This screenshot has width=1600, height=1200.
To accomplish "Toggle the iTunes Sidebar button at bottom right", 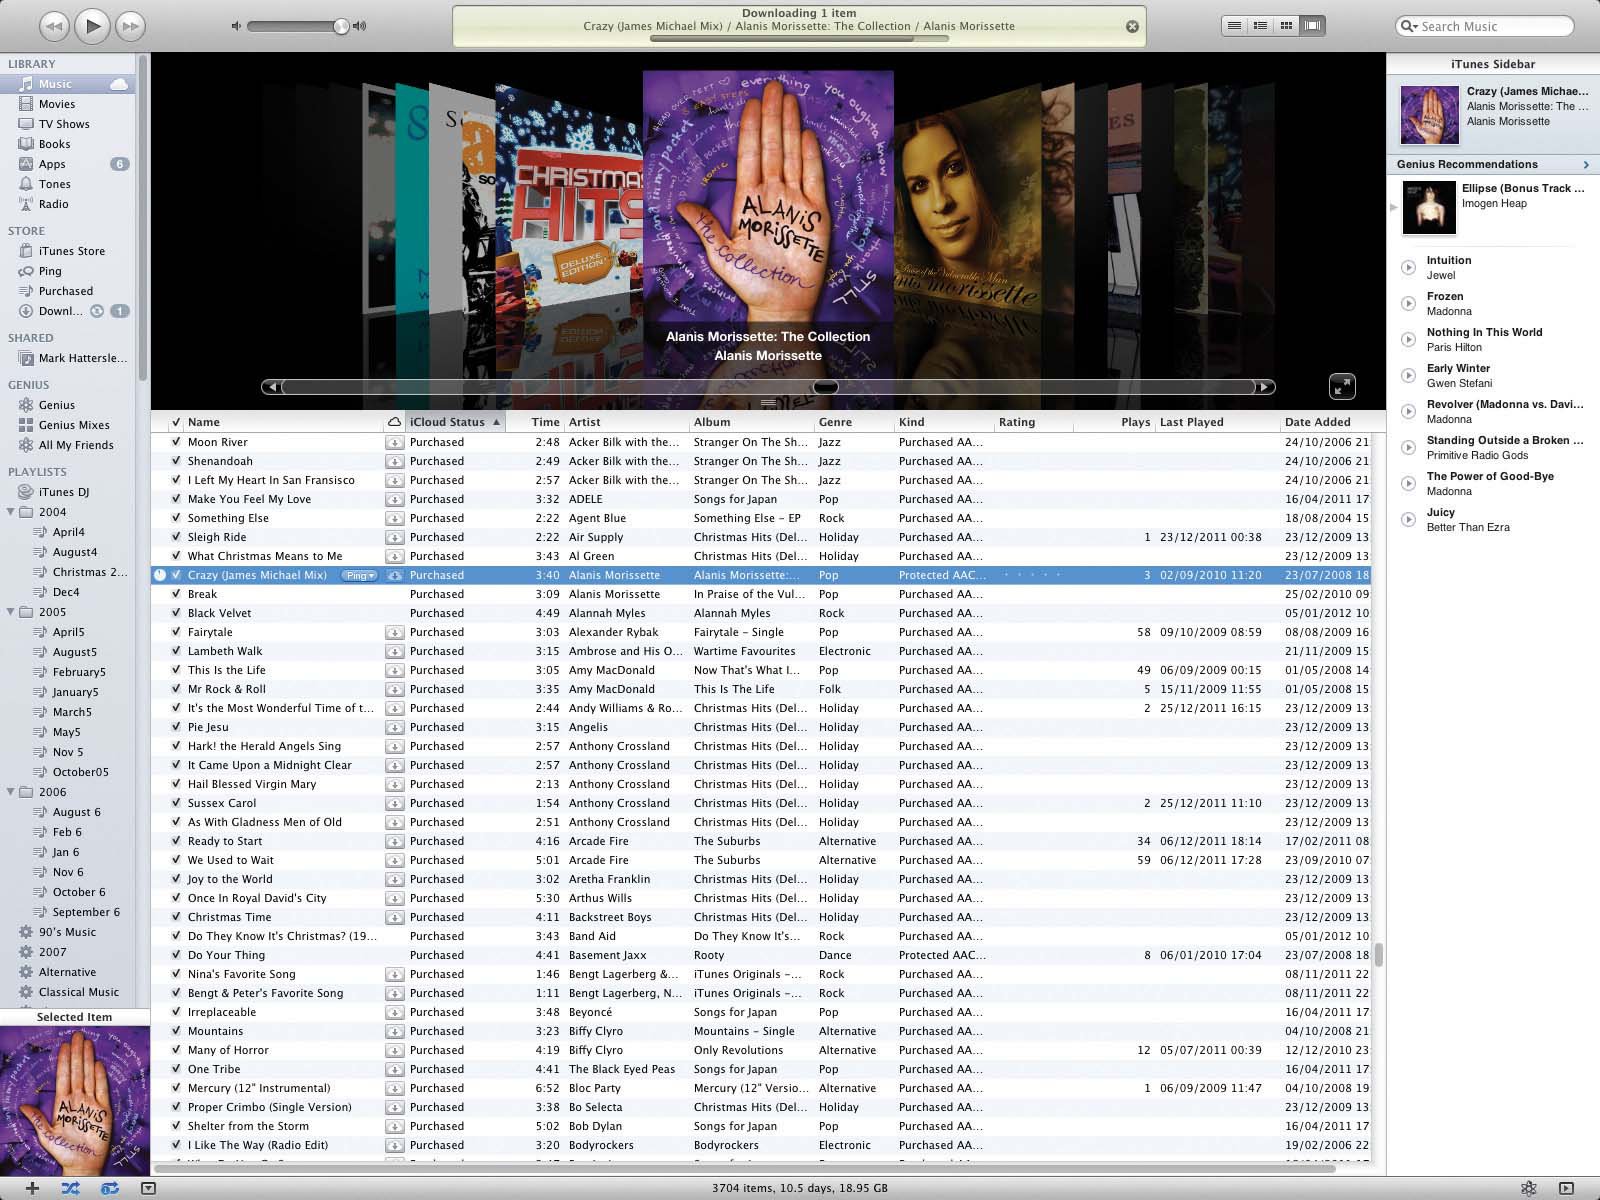I will (1566, 1188).
